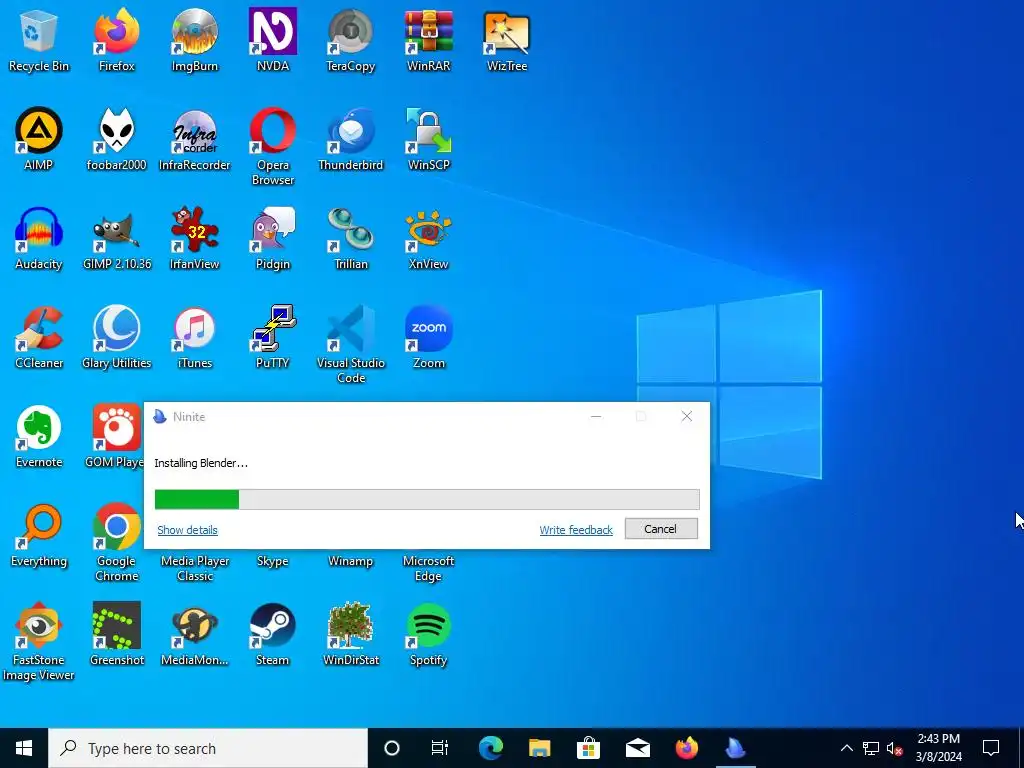1024x768 pixels.
Task: Select the Recycle Bin desktop icon
Action: coord(39,39)
